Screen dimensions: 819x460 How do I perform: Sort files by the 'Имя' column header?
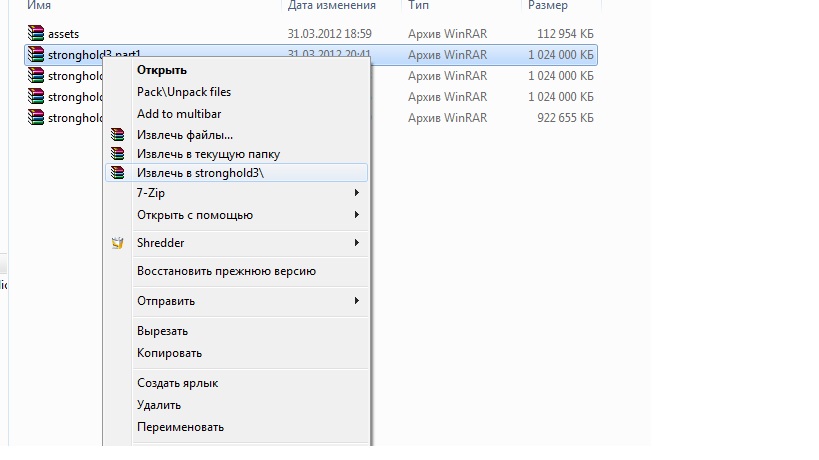pyautogui.click(x=40, y=6)
